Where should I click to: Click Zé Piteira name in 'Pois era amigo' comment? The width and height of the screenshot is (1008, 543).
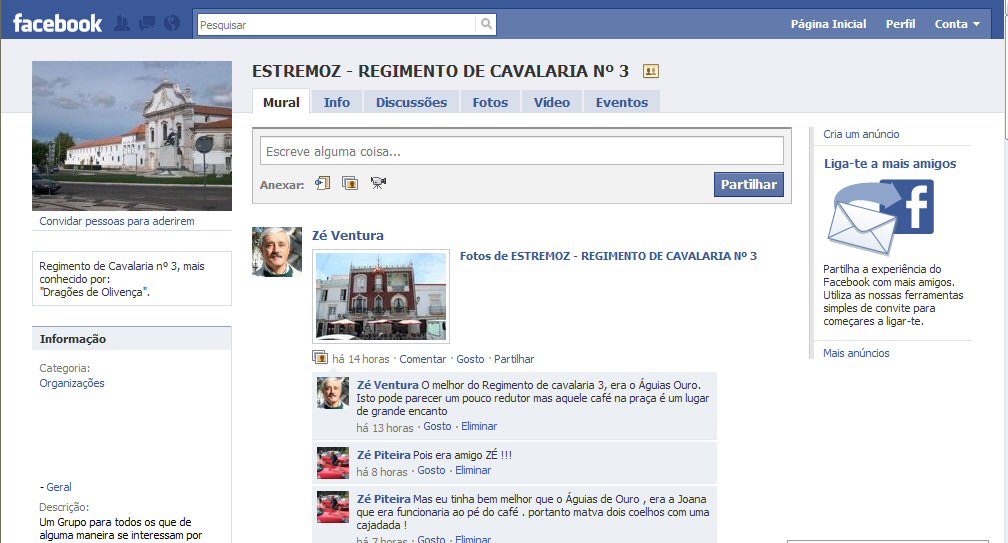tap(383, 455)
